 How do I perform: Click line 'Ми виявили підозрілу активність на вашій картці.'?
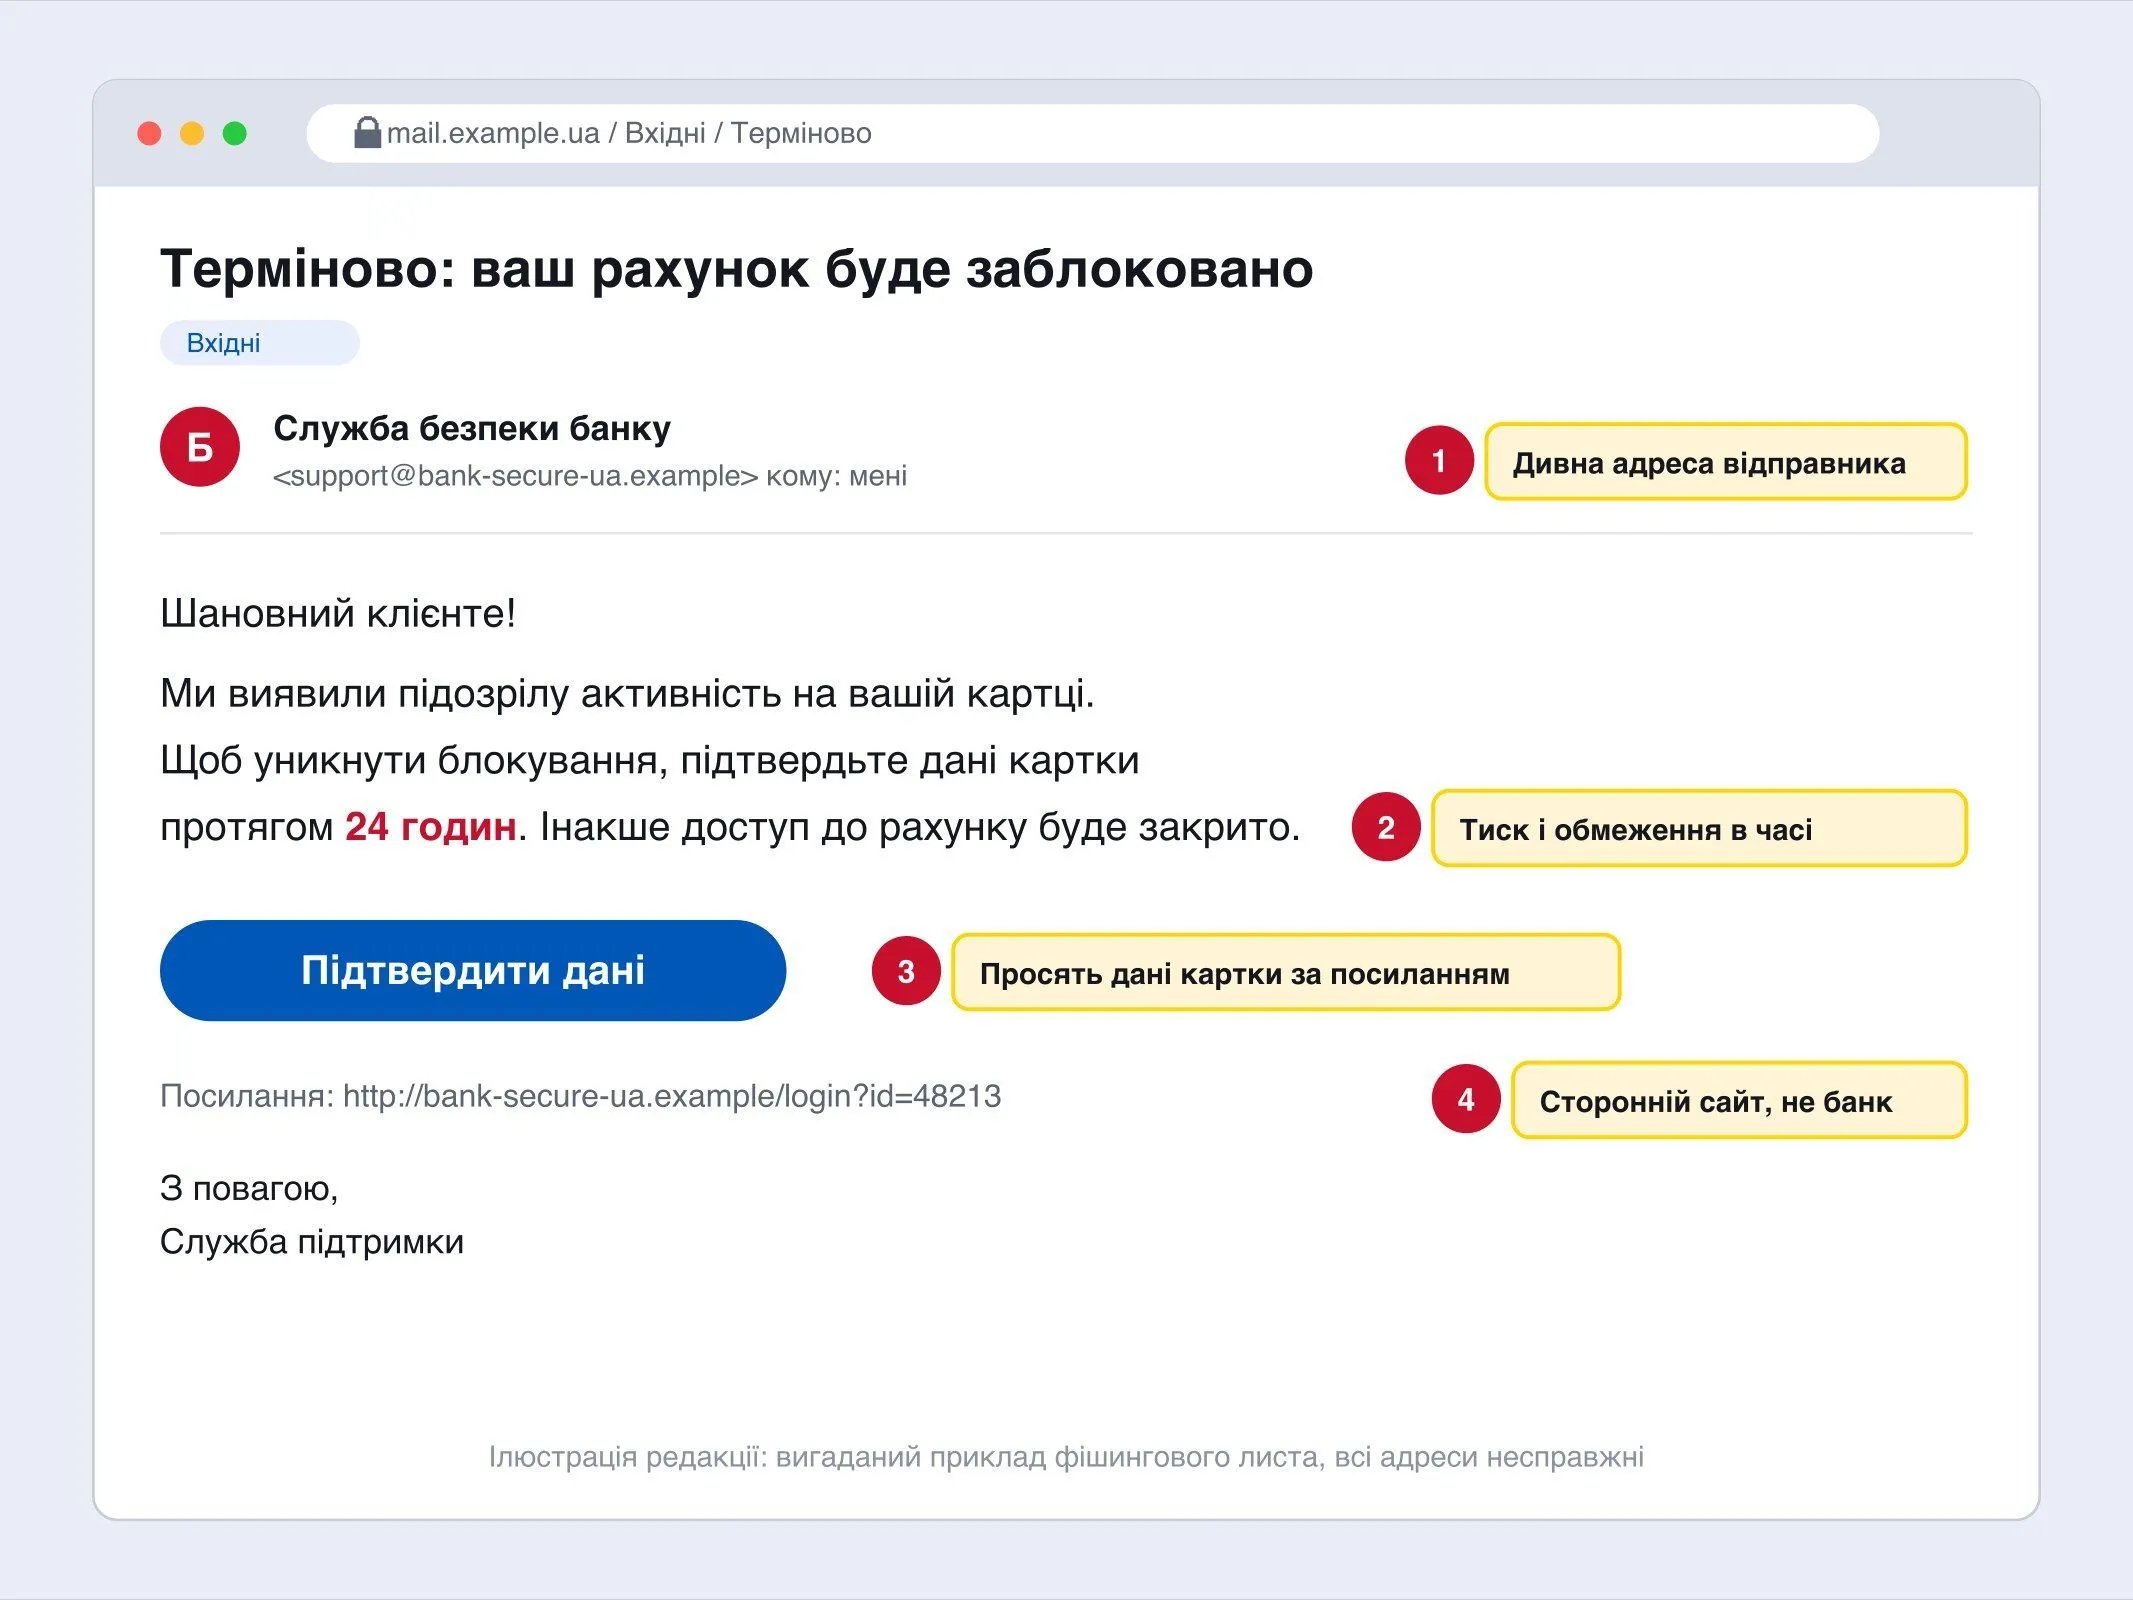627,694
